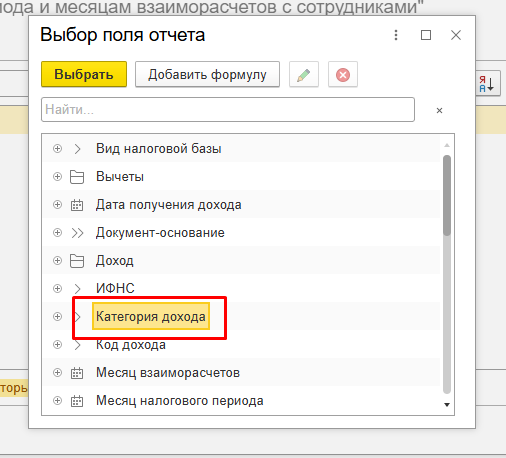The height and width of the screenshot is (458, 506).
Task: Expand the ИФНС chevron
Action: coord(77,289)
